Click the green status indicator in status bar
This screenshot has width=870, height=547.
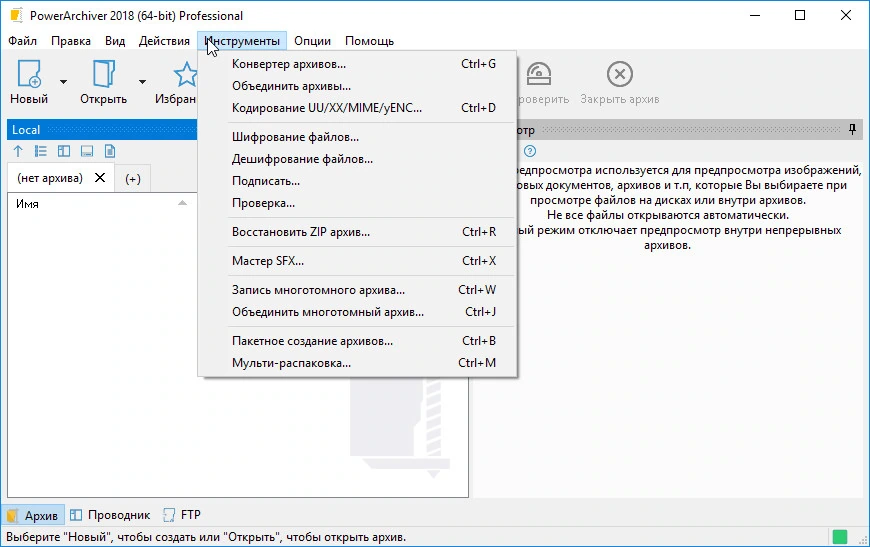[x=840, y=536]
